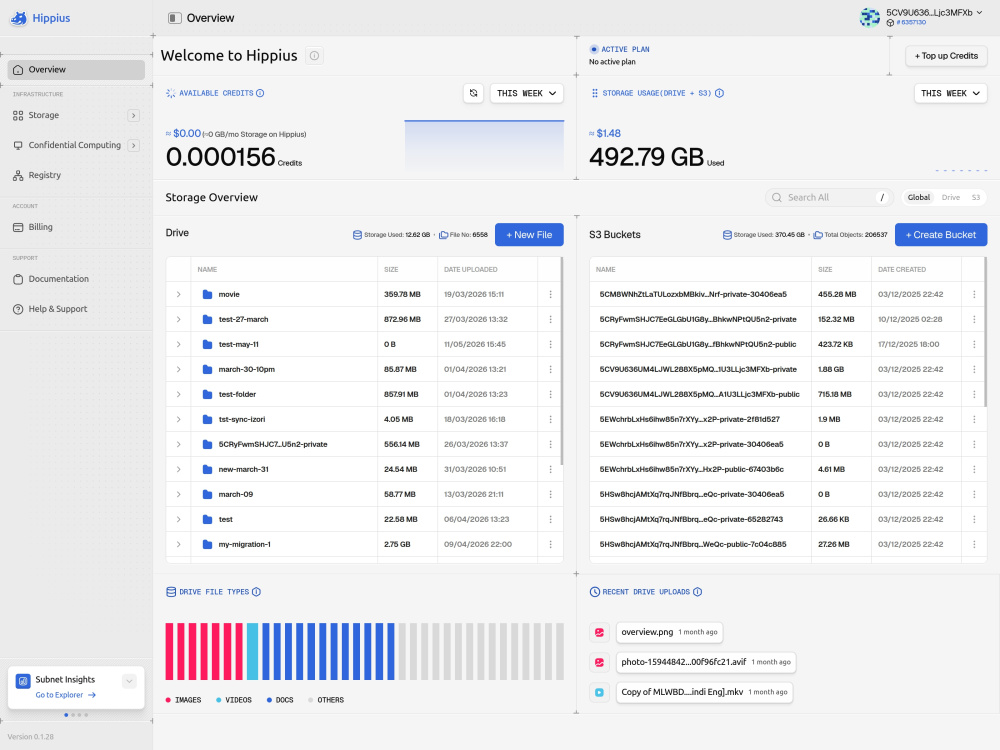Click the video icon beside the .mkv upload
This screenshot has width=1000, height=750.
pyautogui.click(x=599, y=692)
